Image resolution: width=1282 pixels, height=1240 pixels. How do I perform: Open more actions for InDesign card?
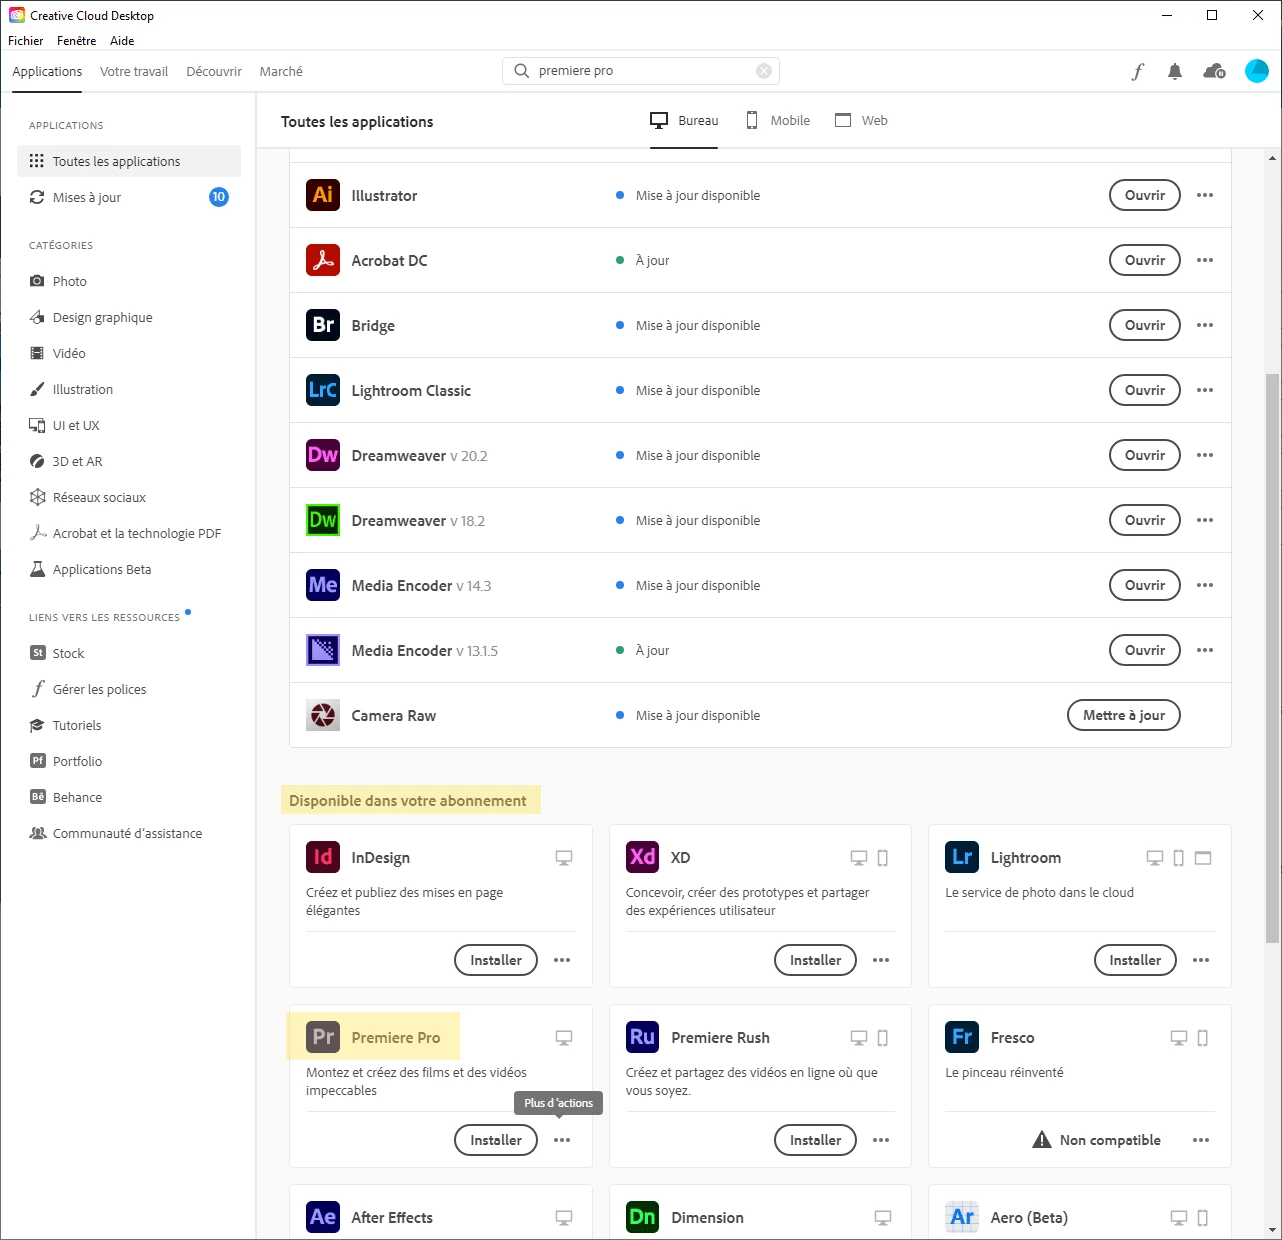[x=562, y=960]
